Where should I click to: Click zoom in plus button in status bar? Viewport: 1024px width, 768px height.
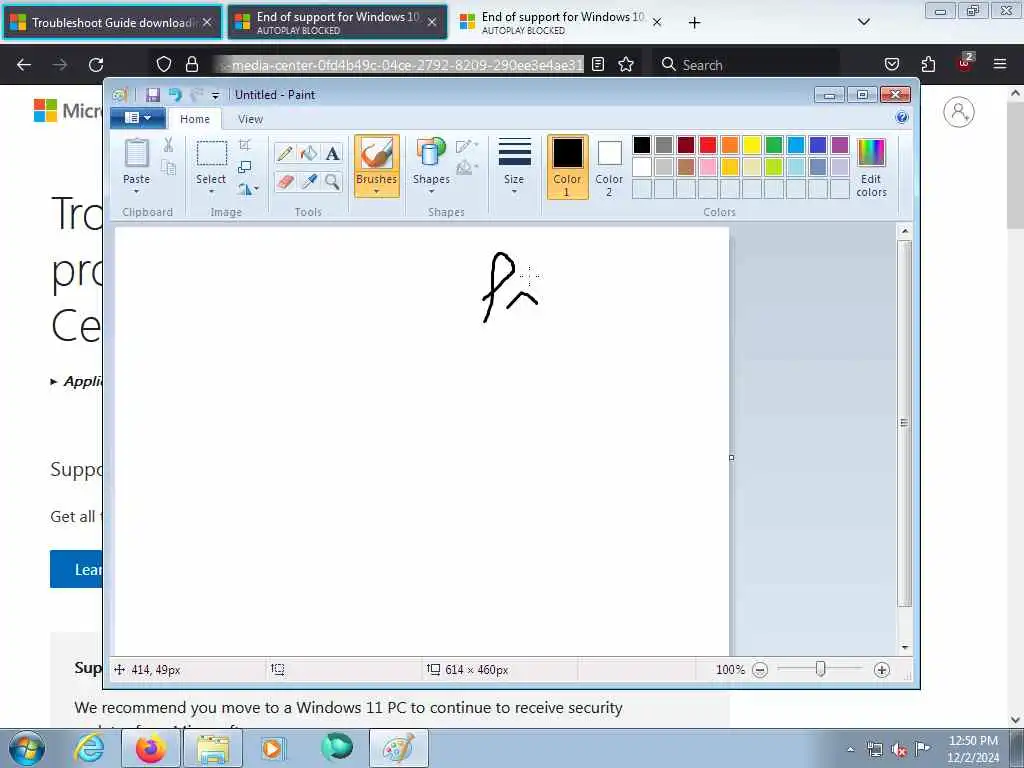point(882,670)
